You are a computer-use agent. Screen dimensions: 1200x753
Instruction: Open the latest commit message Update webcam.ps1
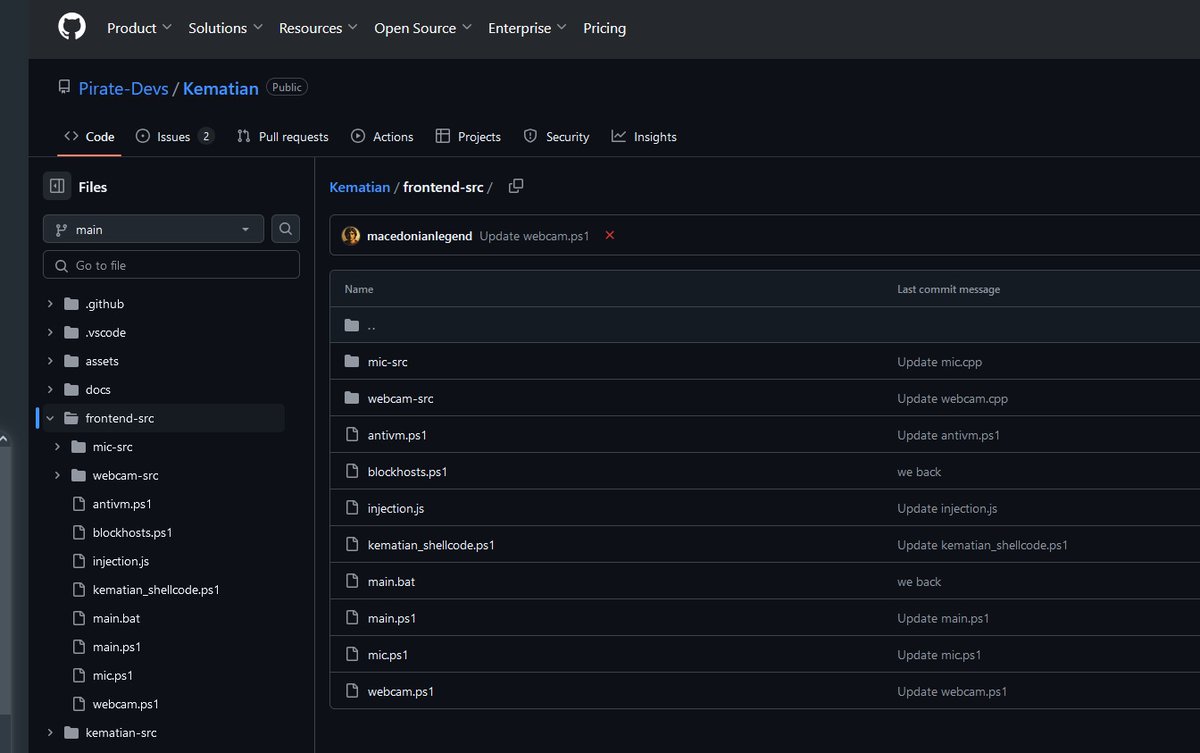[534, 236]
